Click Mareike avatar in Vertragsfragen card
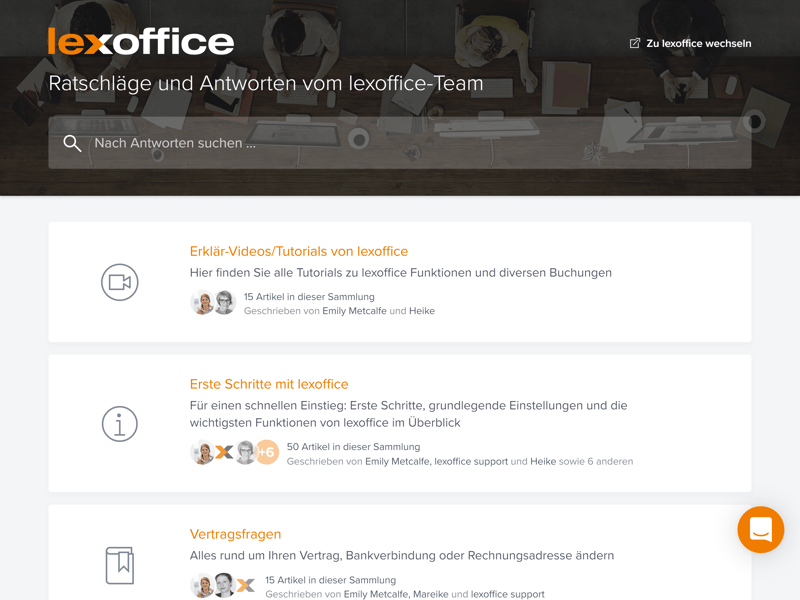 coord(224,585)
